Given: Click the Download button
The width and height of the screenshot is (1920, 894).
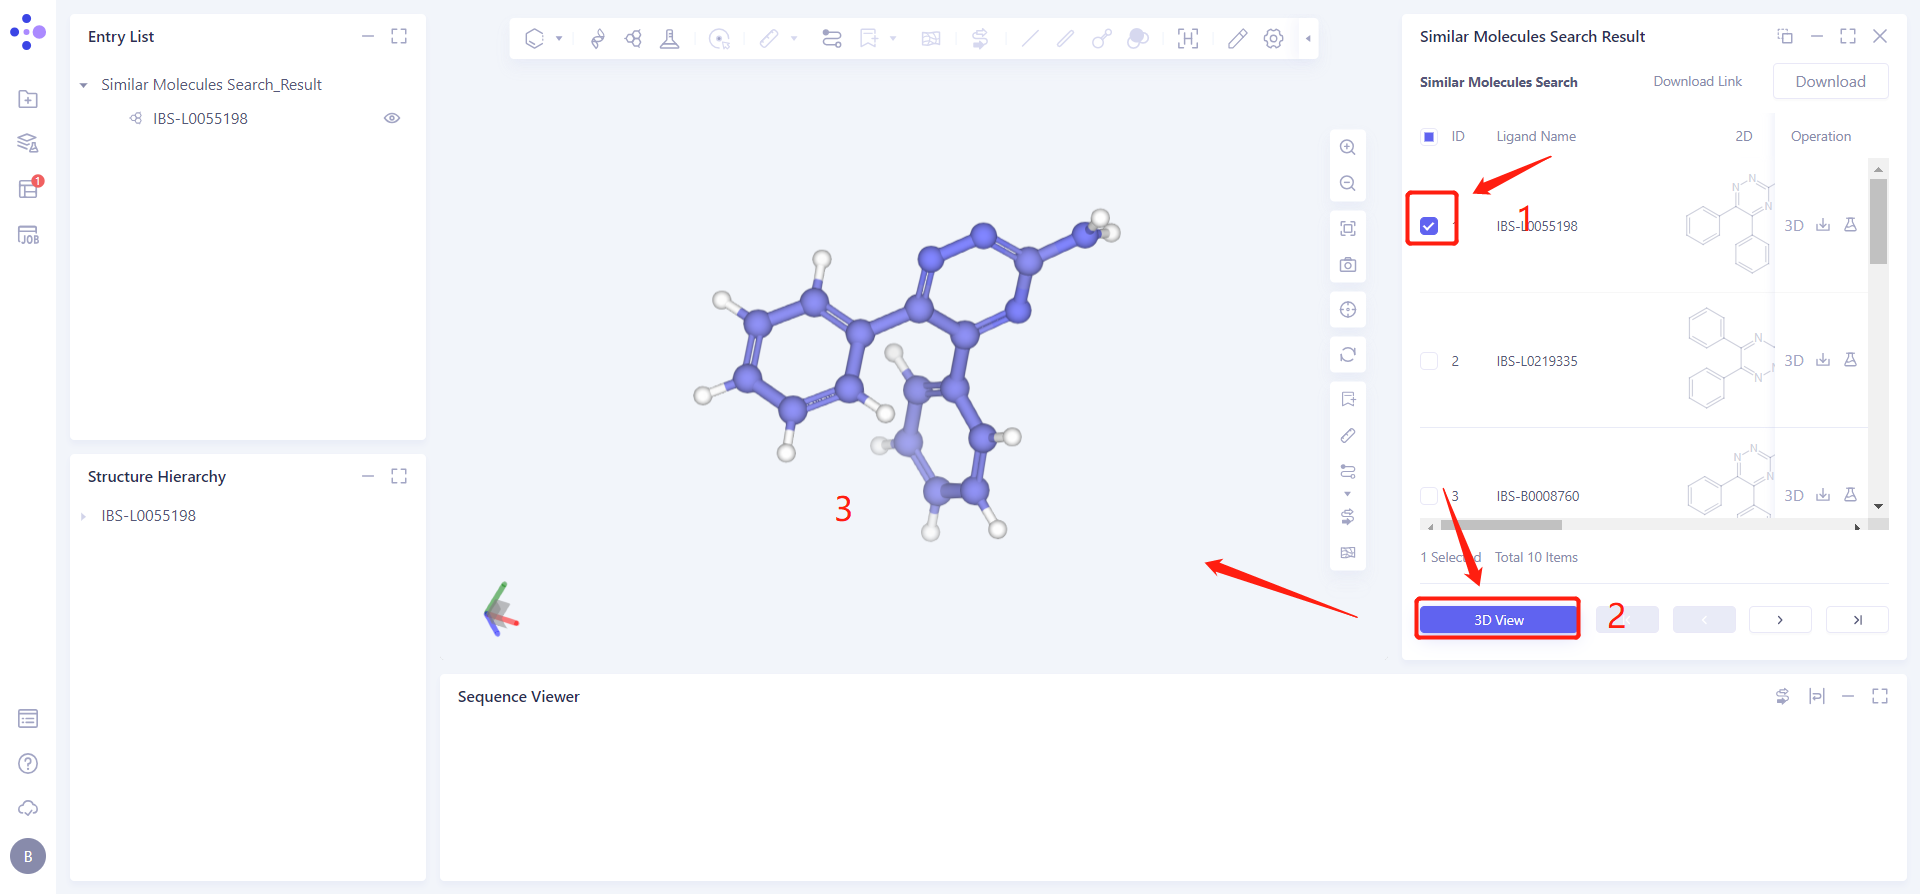Looking at the screenshot, I should tap(1830, 82).
